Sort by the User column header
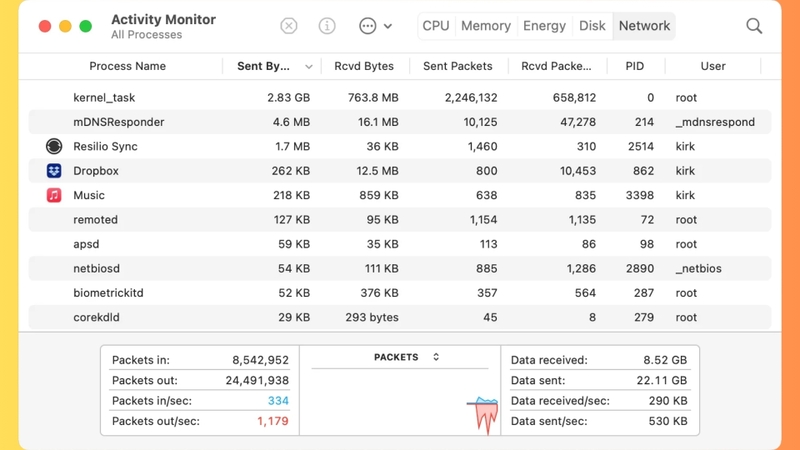 pos(713,66)
